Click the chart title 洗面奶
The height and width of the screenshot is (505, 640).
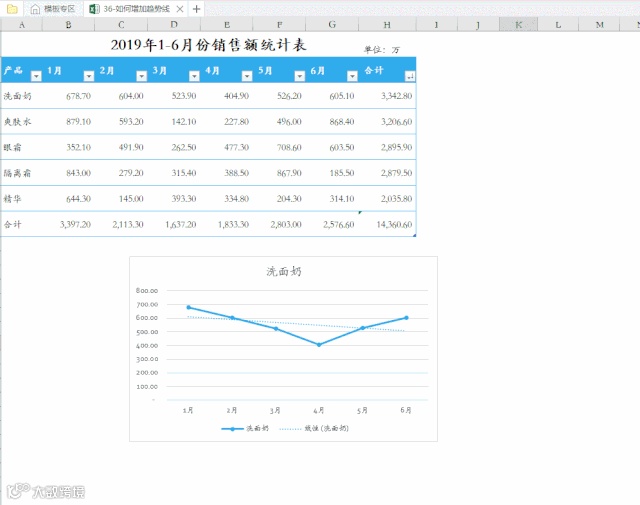[x=284, y=271]
